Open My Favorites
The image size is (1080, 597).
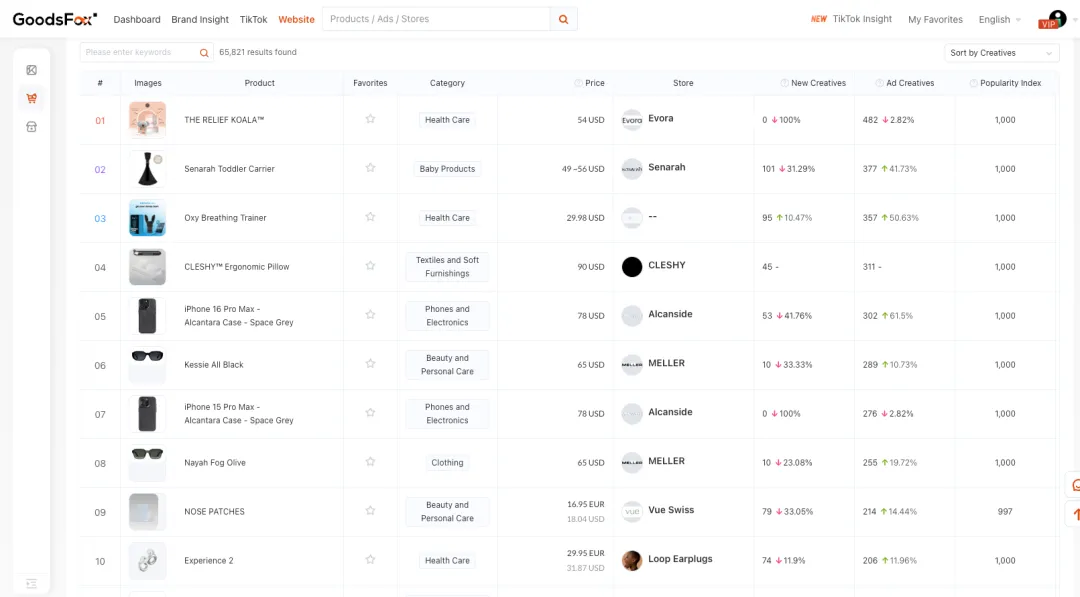coord(935,19)
